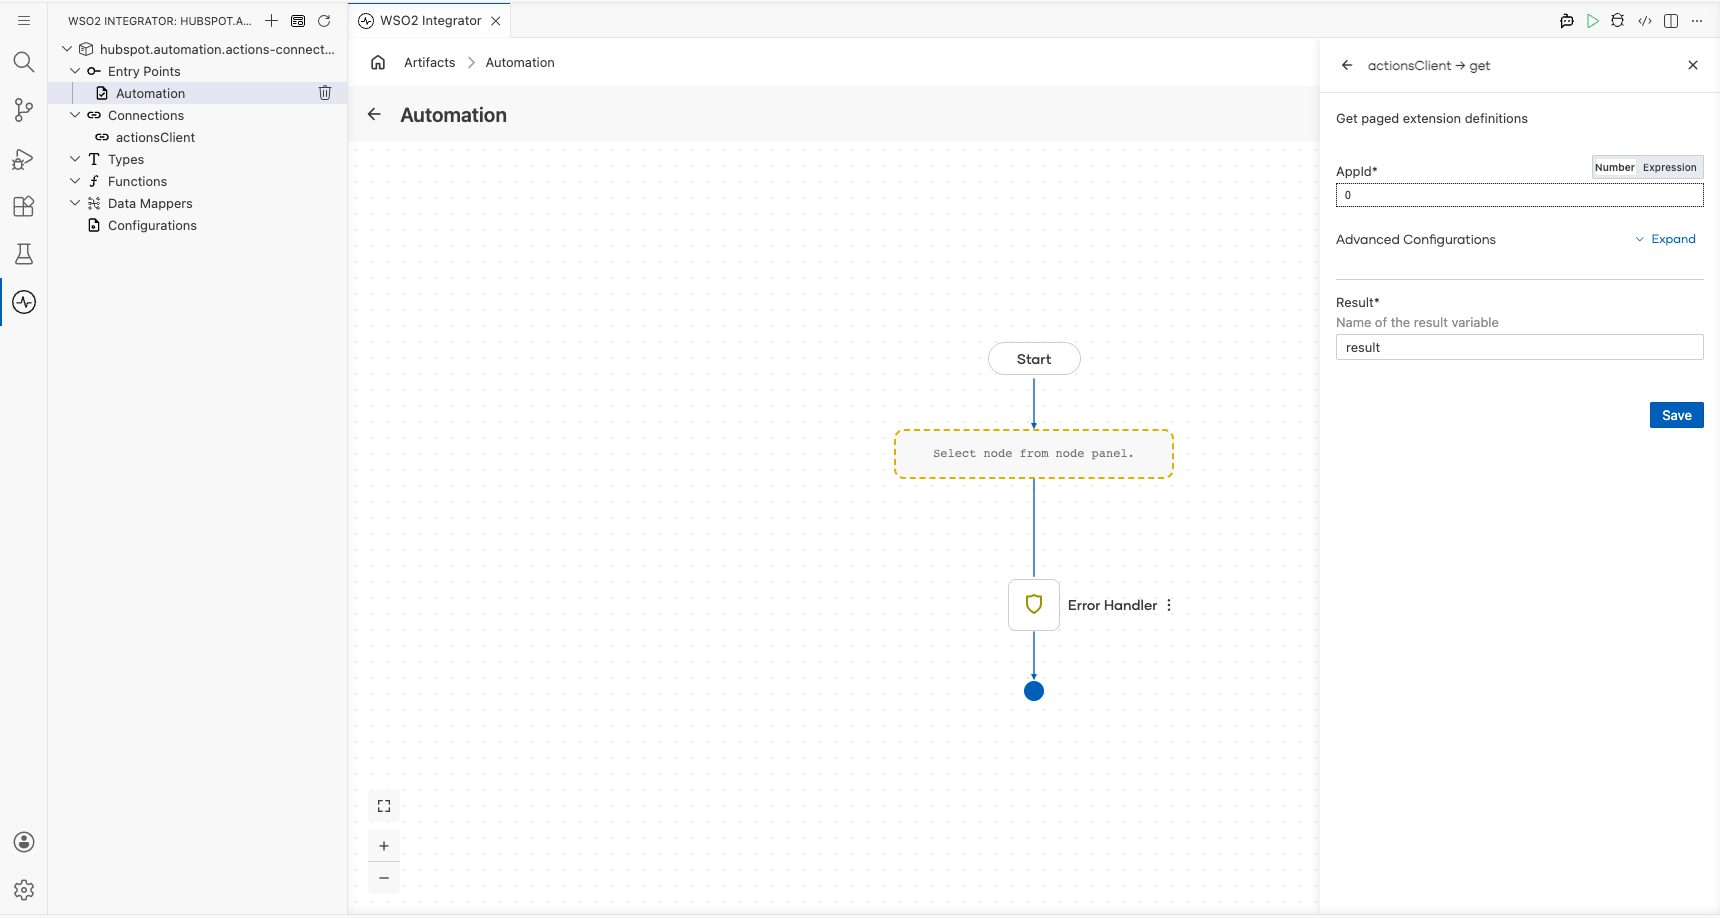Refresh the project explorer
Viewport: 1720px width, 918px height.
(x=324, y=20)
